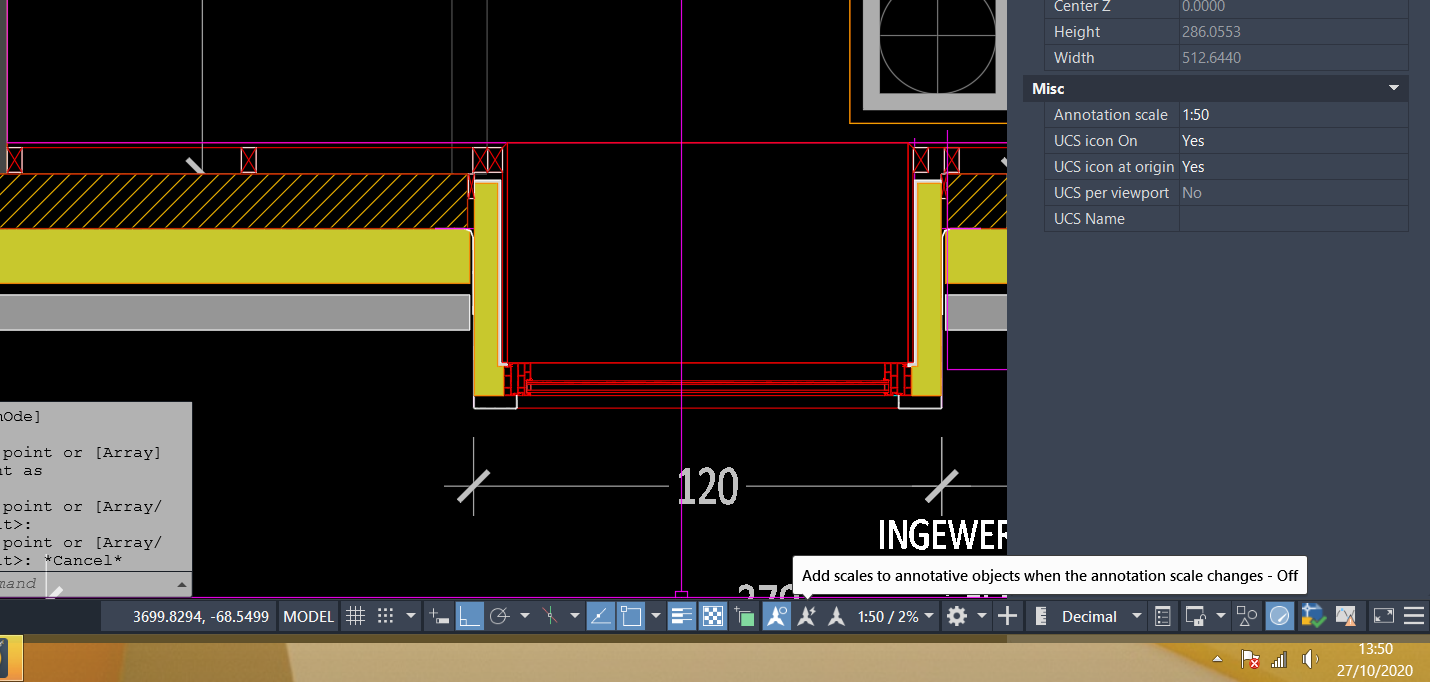Select the Annotation scale property row

1226,114
